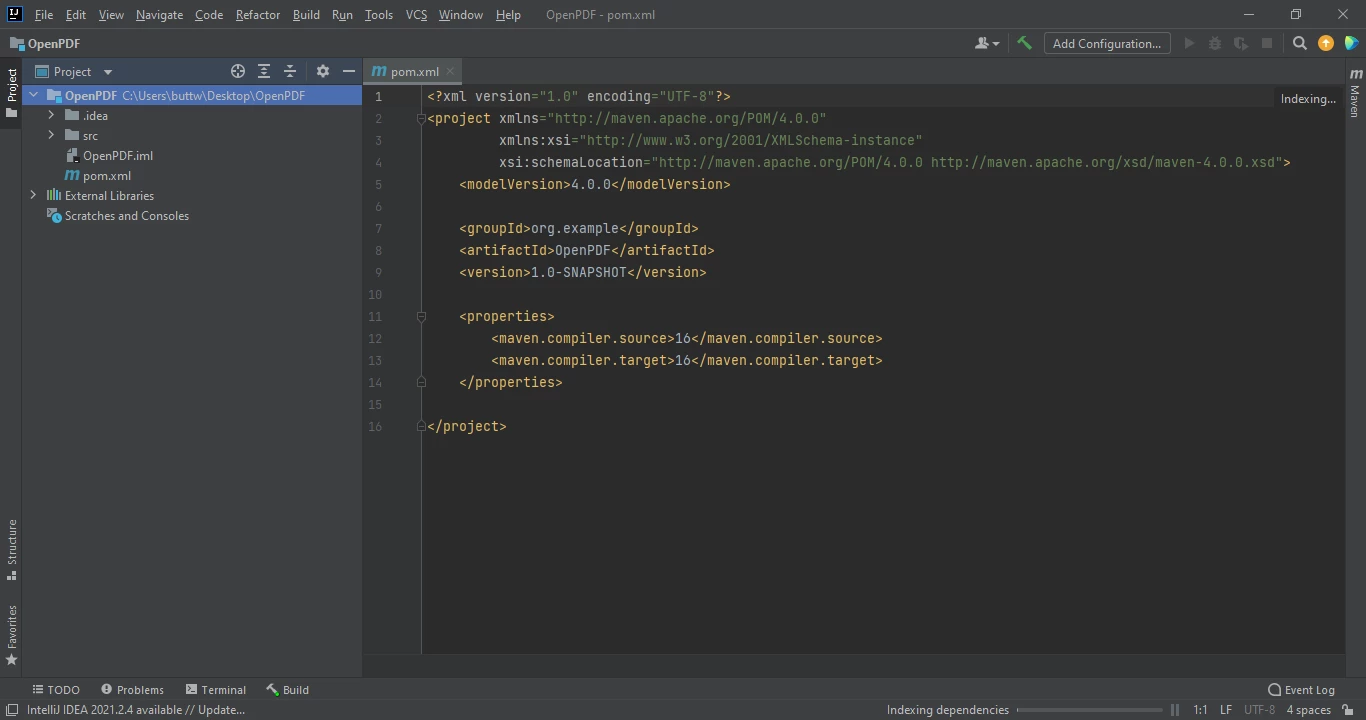Close the pom.xml editor tab
1366x720 pixels.
tap(450, 71)
